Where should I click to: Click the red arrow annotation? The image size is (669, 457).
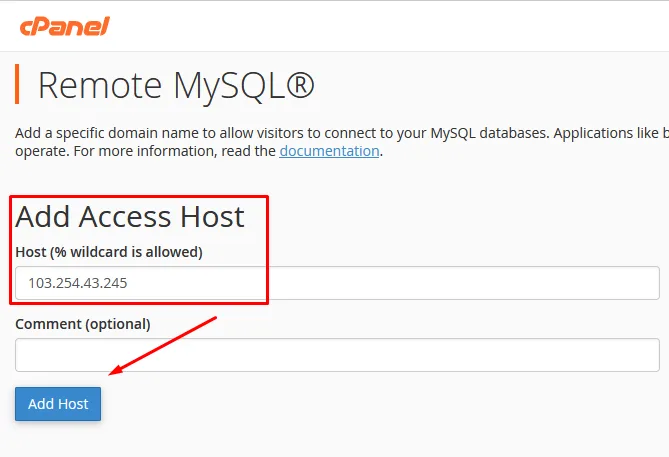(x=163, y=345)
